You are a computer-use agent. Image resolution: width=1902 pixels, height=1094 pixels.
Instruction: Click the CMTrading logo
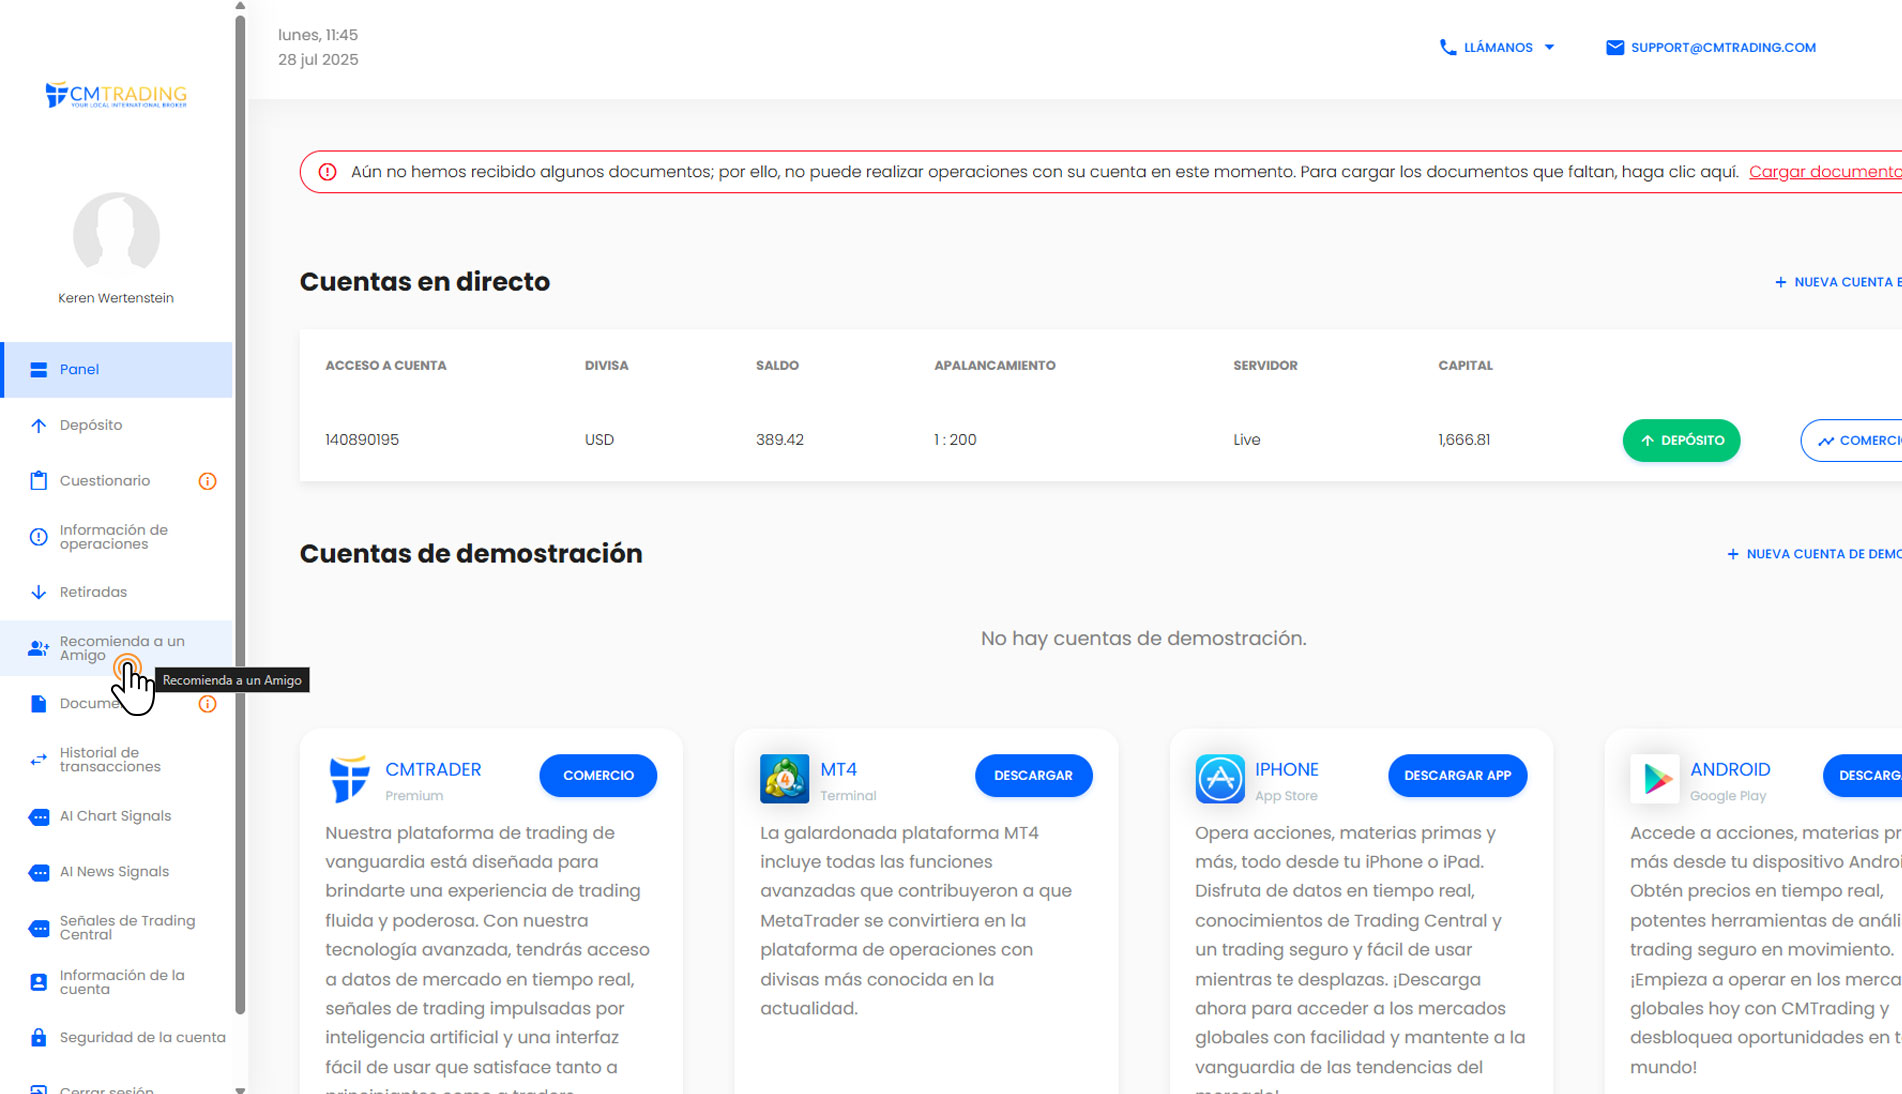pyautogui.click(x=116, y=95)
